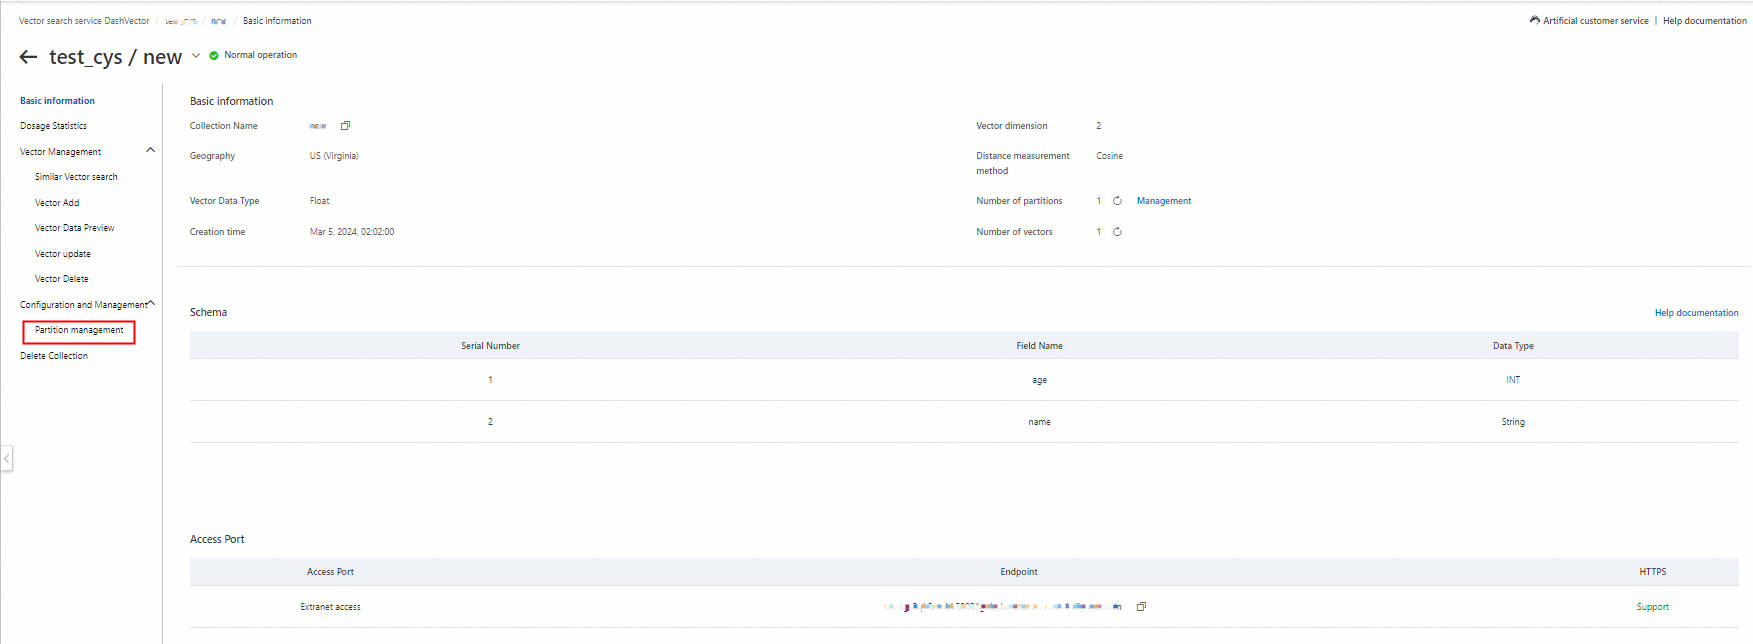
Task: Open Dosage Statistics
Action: point(53,126)
